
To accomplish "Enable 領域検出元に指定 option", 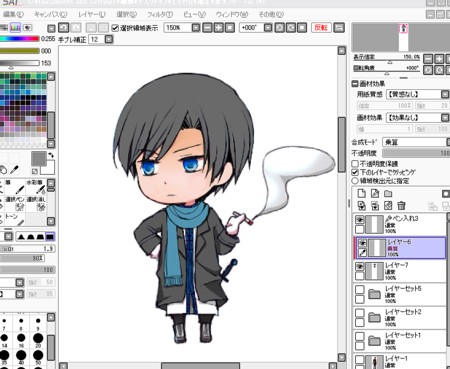I will (355, 181).
